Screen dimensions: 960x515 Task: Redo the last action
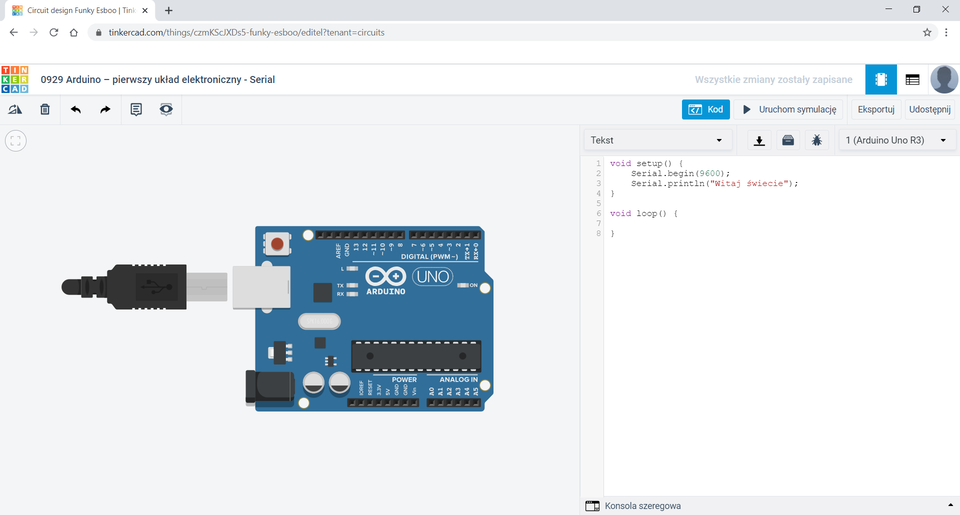[x=105, y=110]
